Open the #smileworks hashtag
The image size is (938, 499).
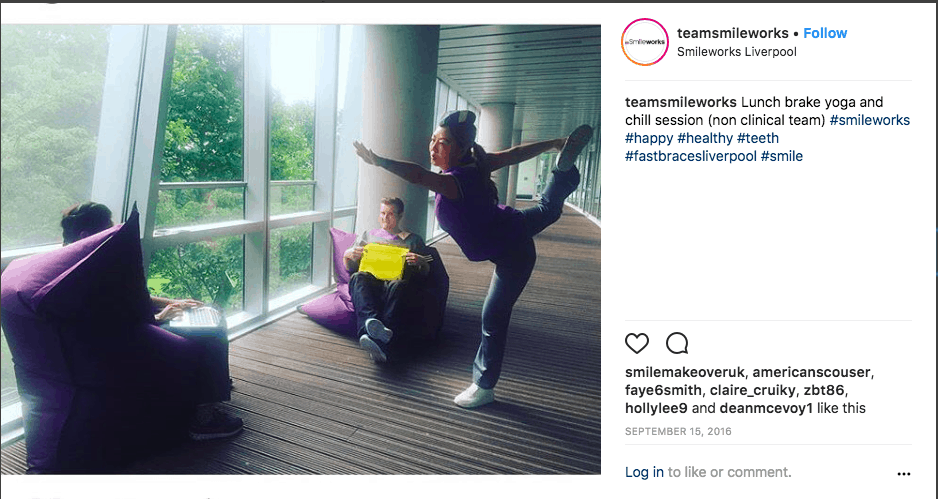(870, 120)
